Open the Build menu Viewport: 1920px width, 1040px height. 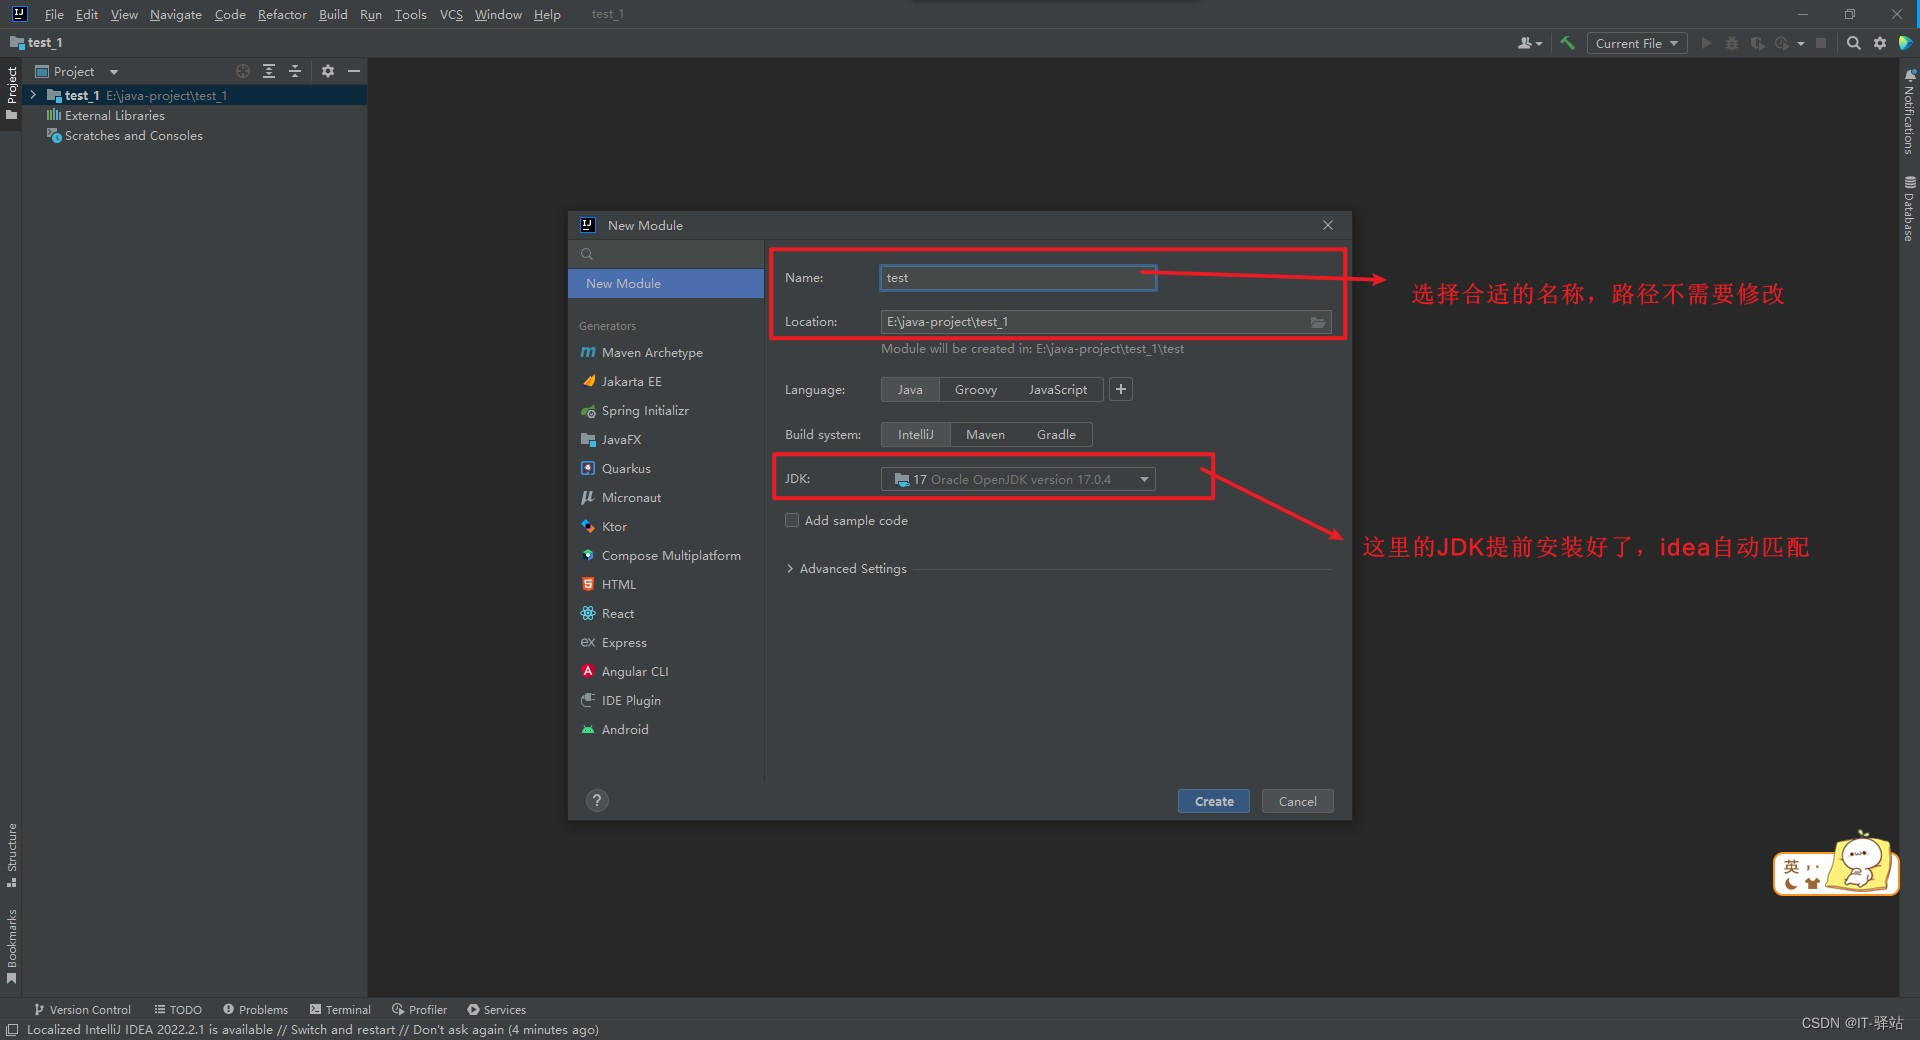333,14
